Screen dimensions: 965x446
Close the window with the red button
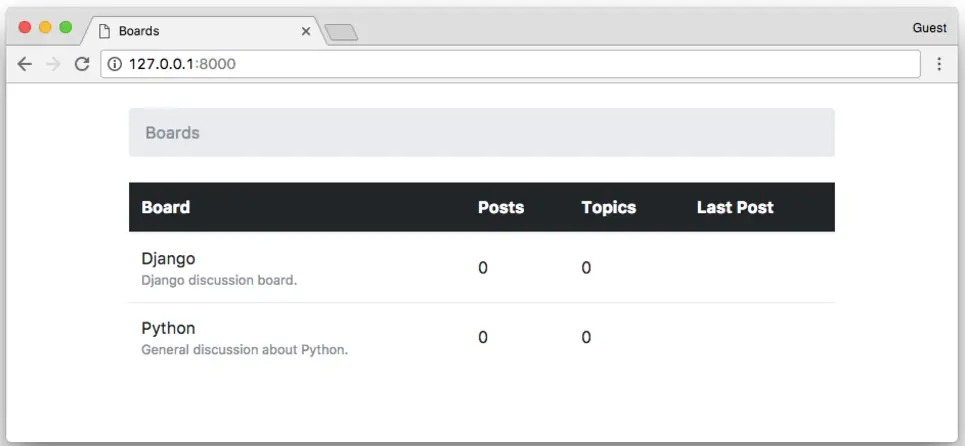pyautogui.click(x=25, y=27)
